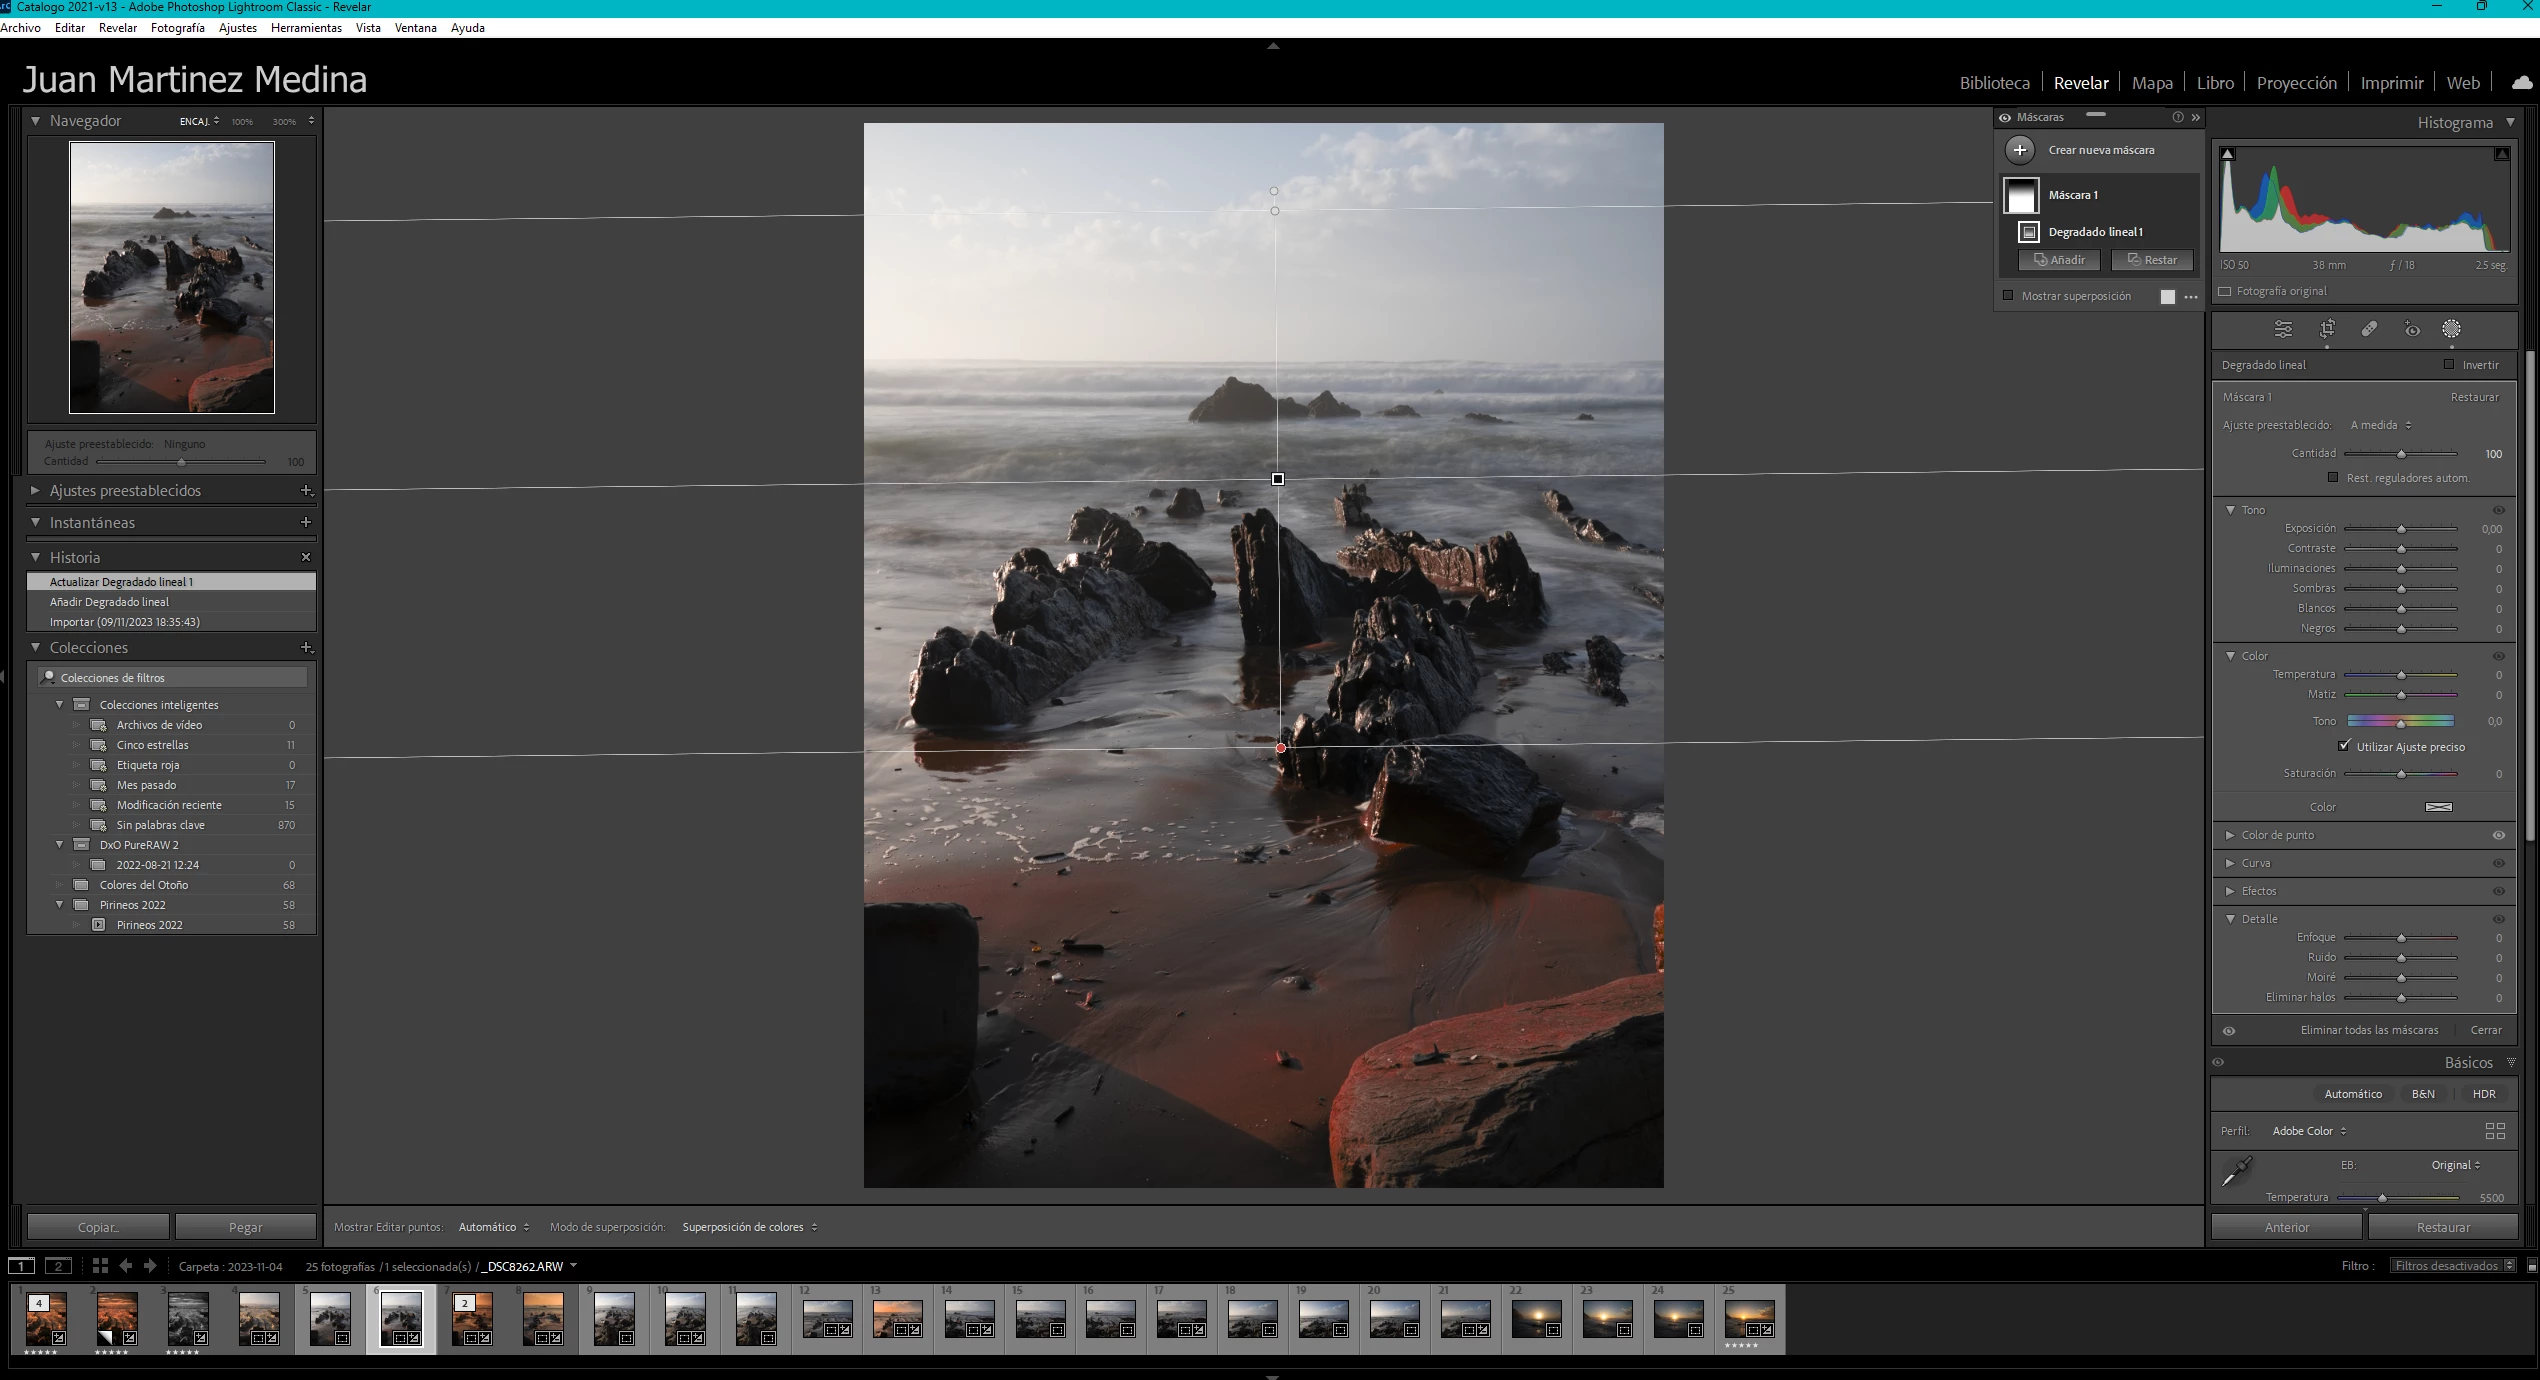Click the Red Eye correction tool

(2412, 329)
